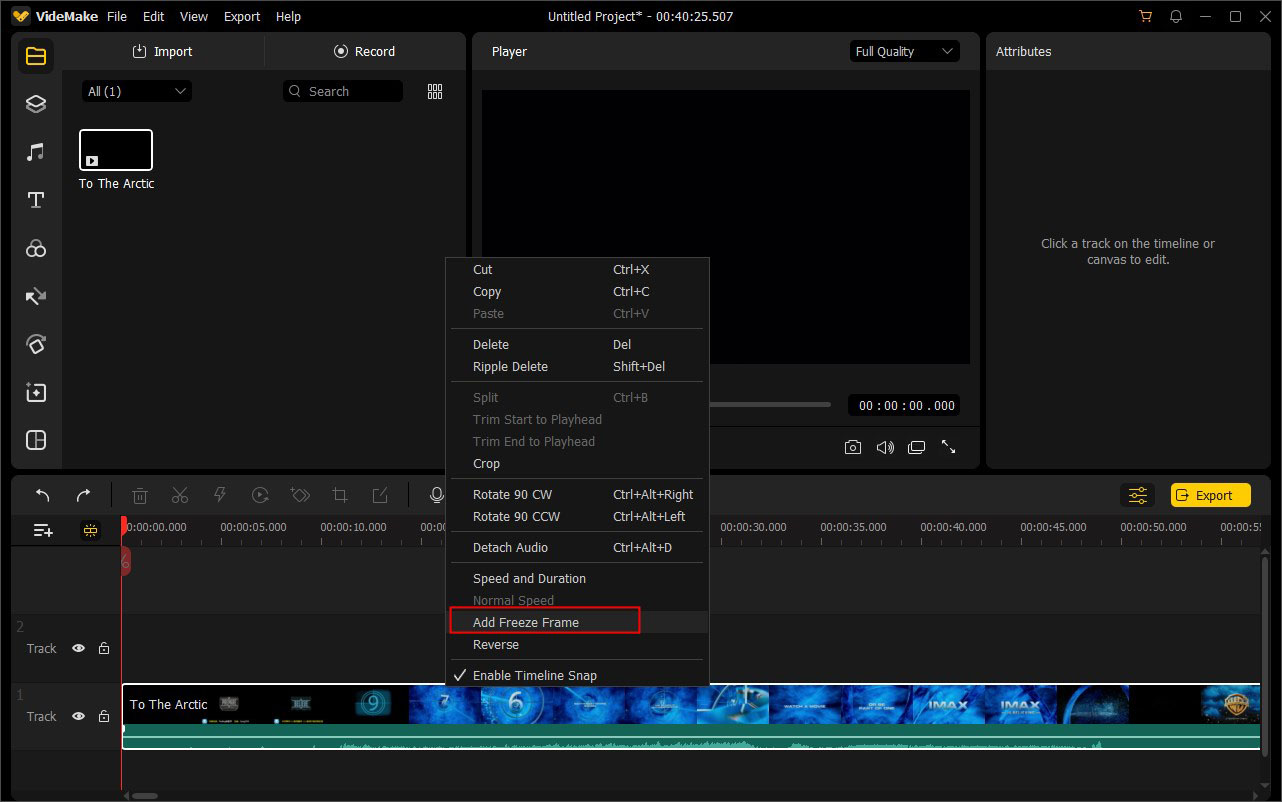The width and height of the screenshot is (1282, 802).
Task: Select the Audio panel in the sidebar
Action: point(35,151)
